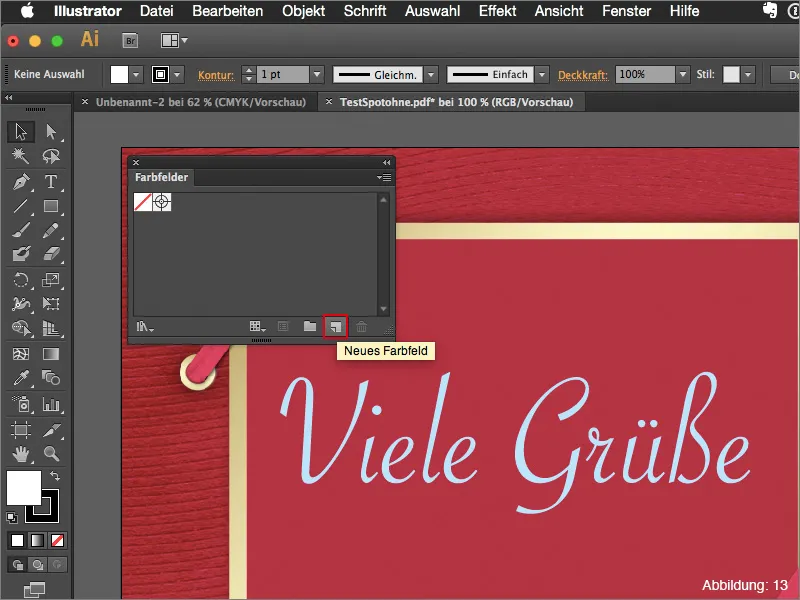Screen dimensions: 800x600
Task: Select the Gradient tool
Action: click(51, 354)
